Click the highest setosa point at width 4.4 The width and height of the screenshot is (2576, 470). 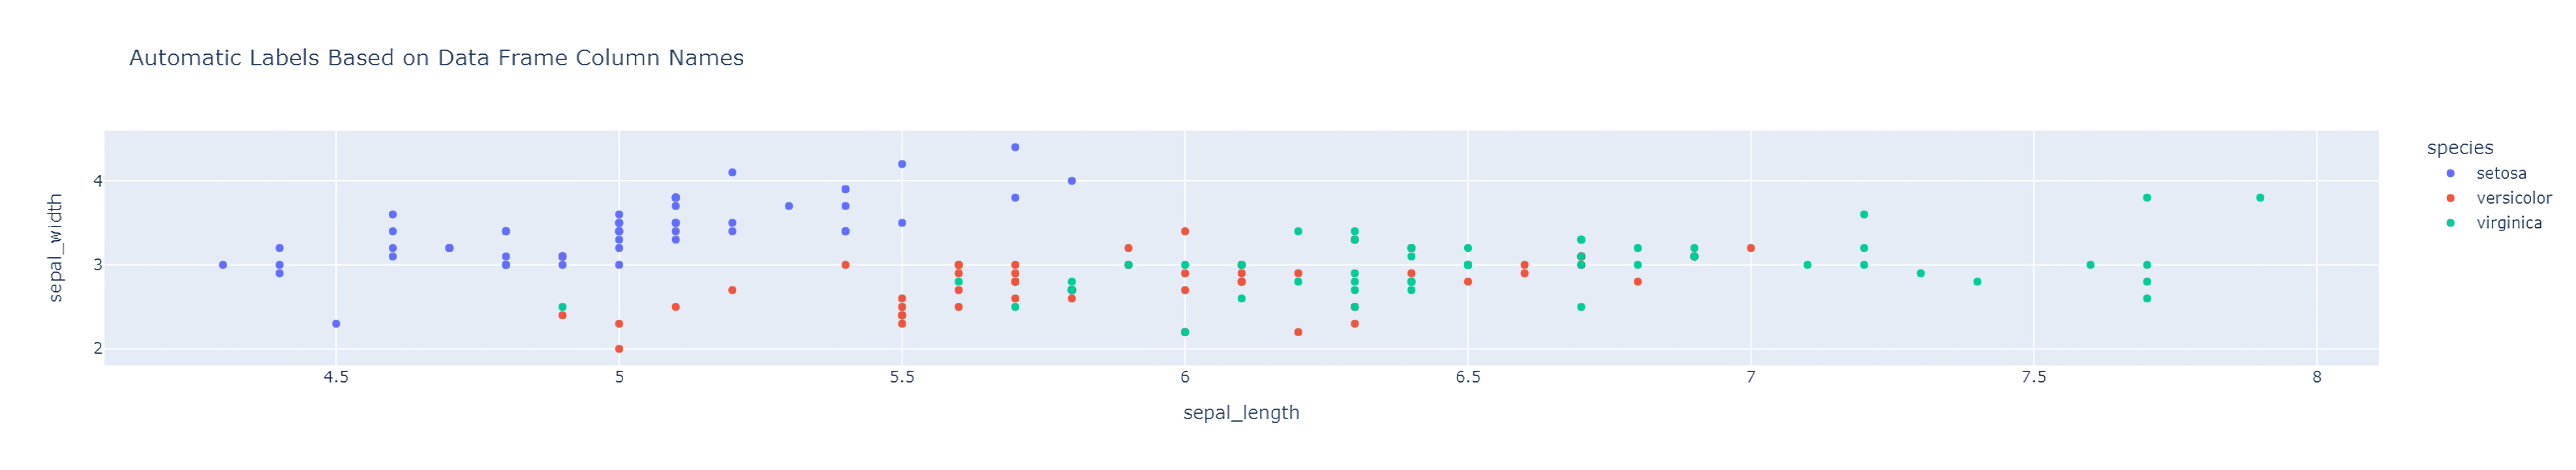[1015, 147]
